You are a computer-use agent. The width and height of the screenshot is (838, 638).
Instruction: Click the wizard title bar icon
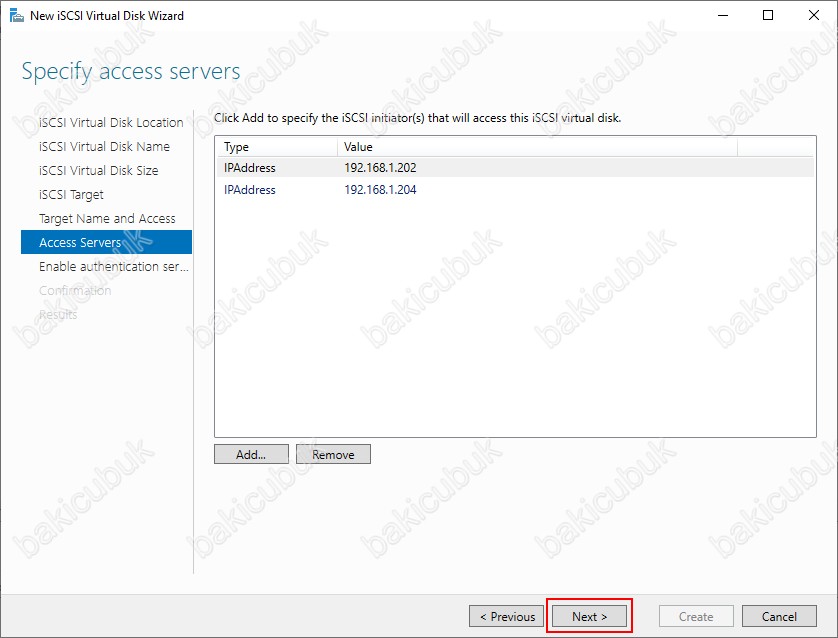[17, 15]
